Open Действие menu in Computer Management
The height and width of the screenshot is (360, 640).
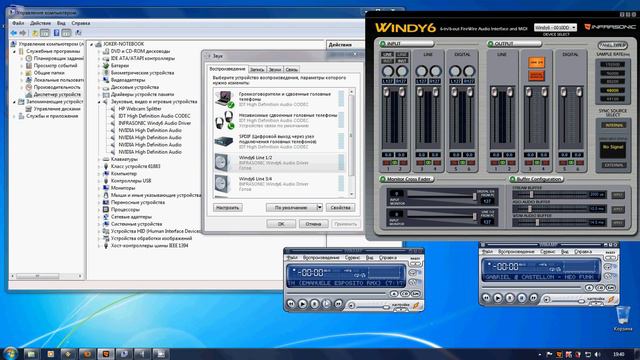40,23
